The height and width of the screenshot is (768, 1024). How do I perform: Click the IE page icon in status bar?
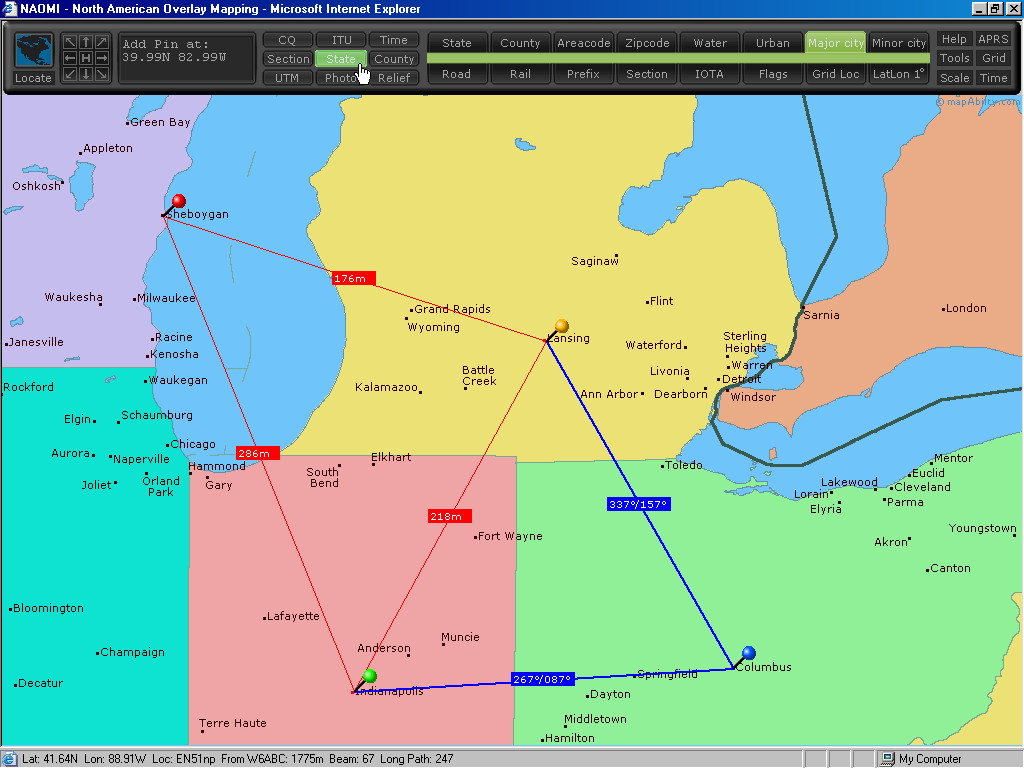[x=8, y=759]
